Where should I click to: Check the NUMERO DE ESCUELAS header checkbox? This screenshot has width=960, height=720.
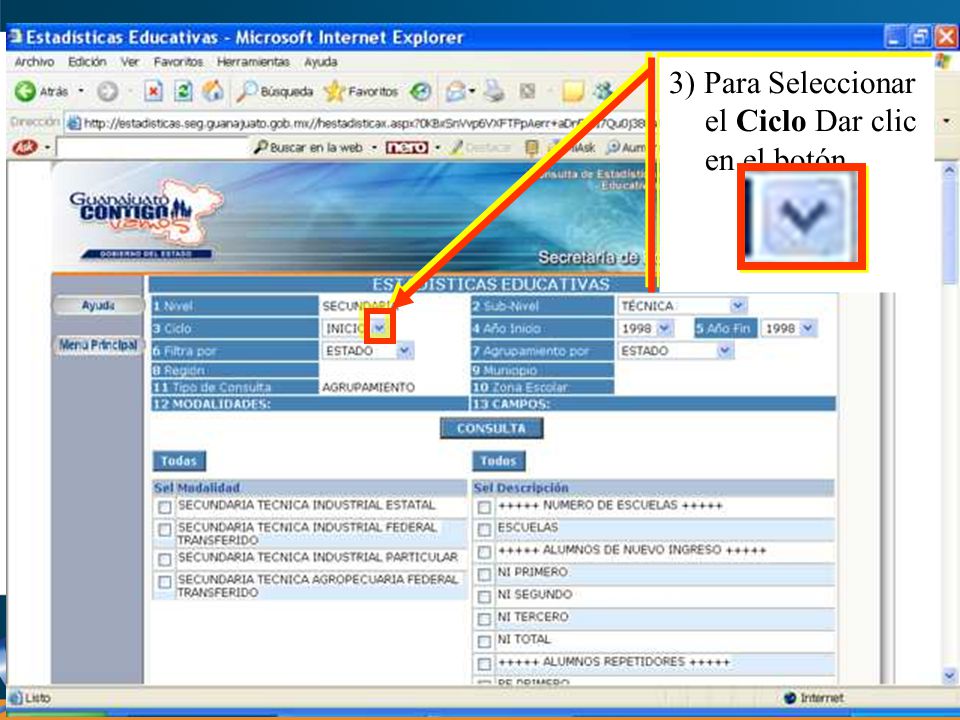[x=484, y=508]
